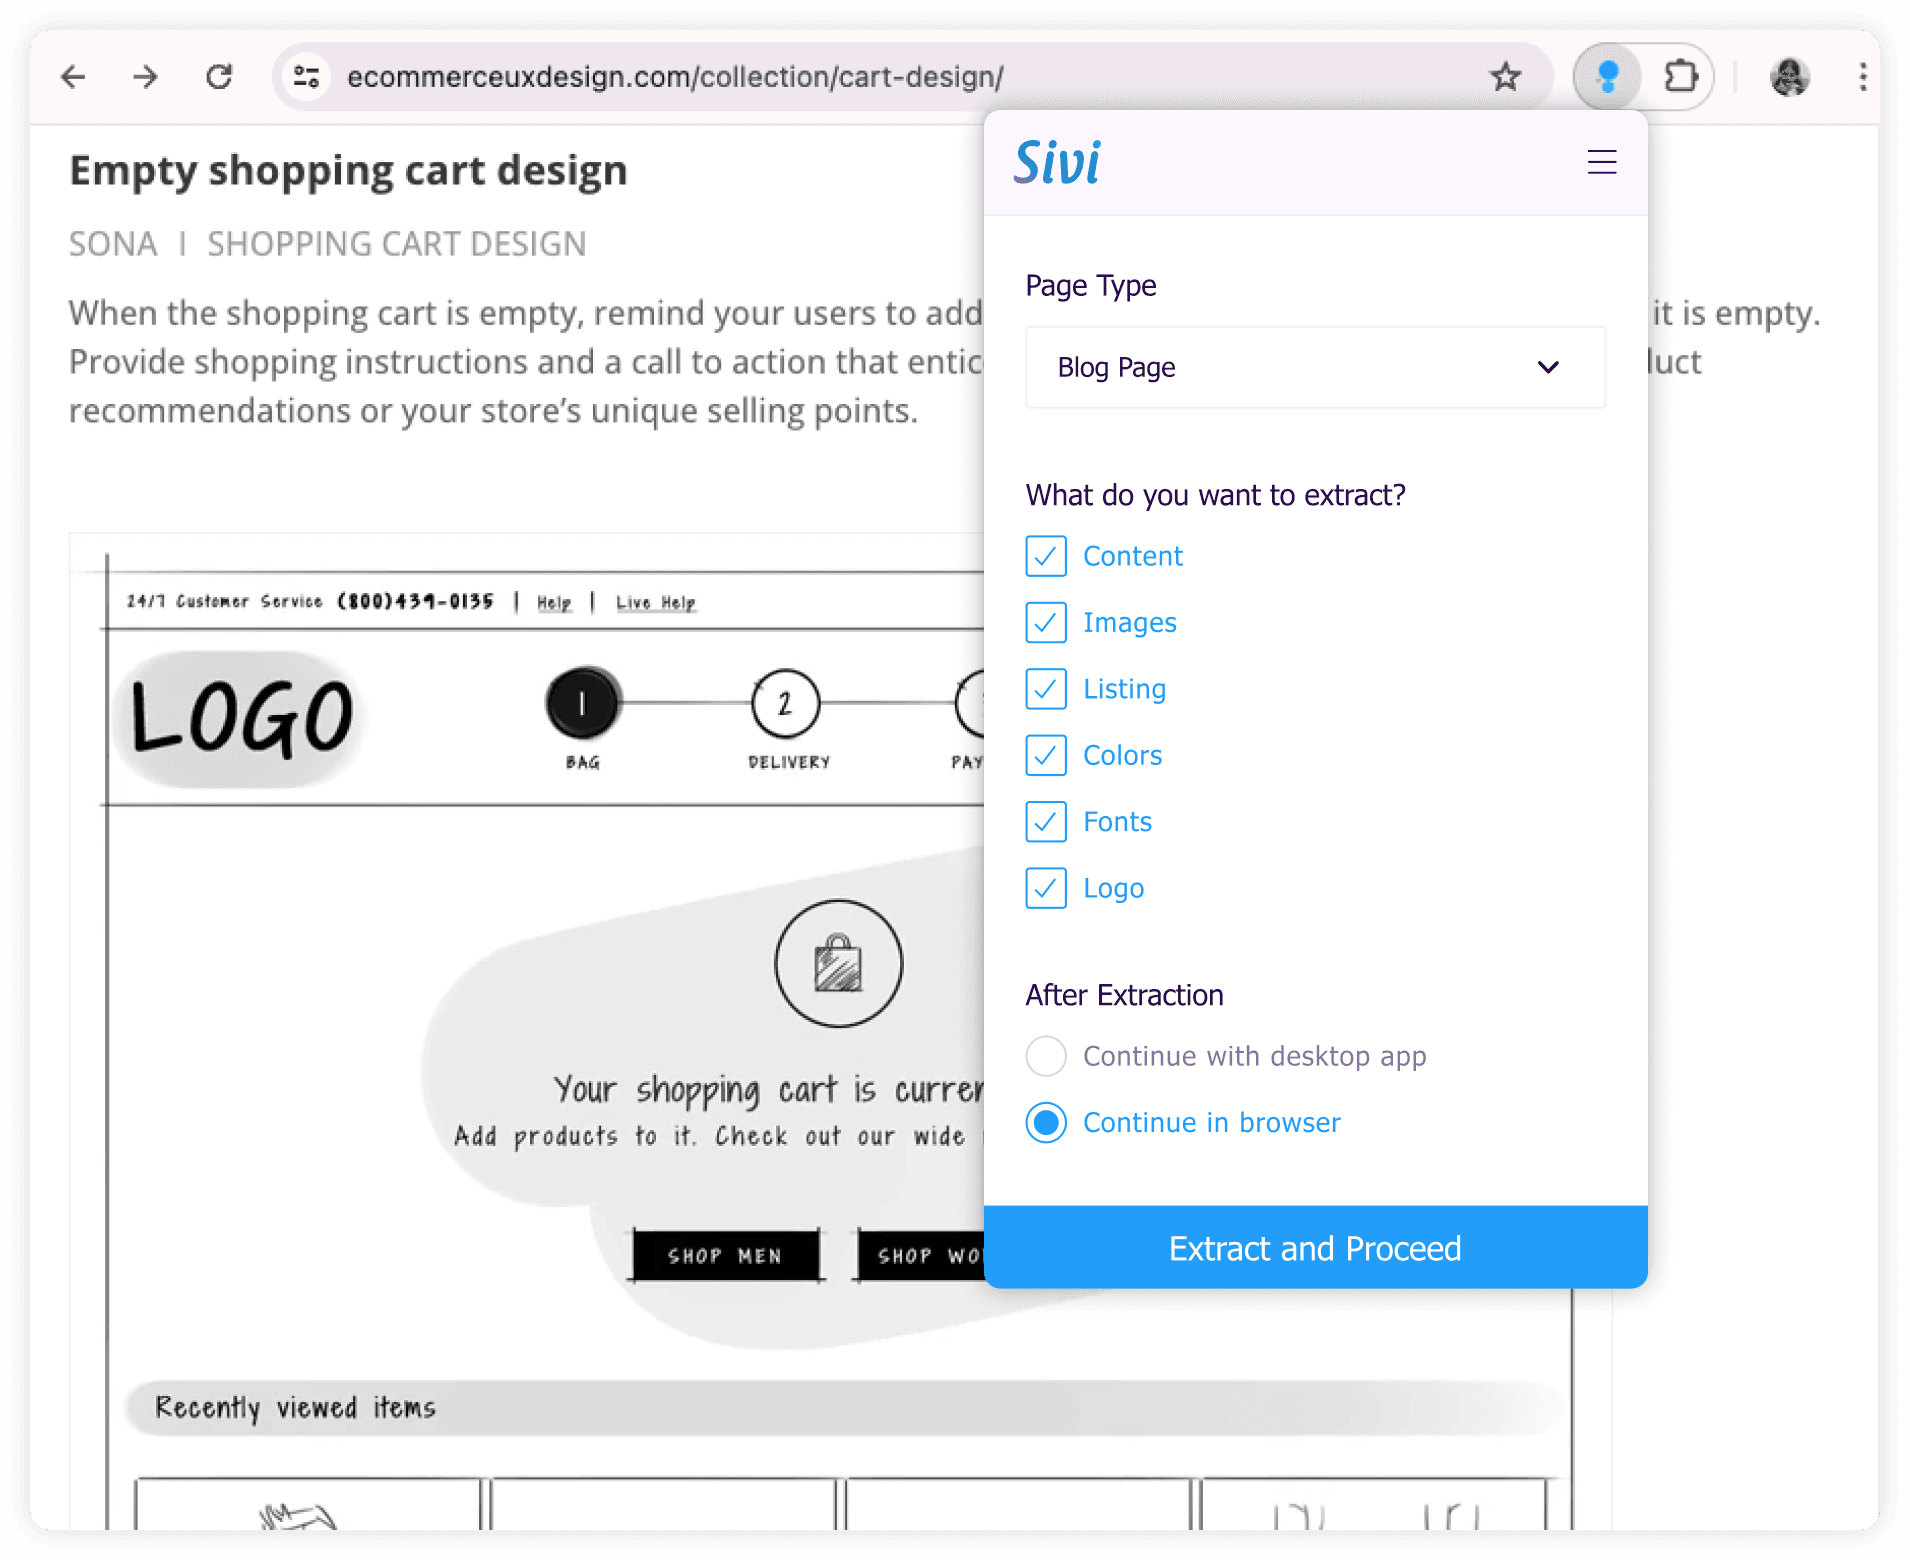Viewport: 1910px width, 1560px height.
Task: Go forward in browser history
Action: tap(146, 77)
